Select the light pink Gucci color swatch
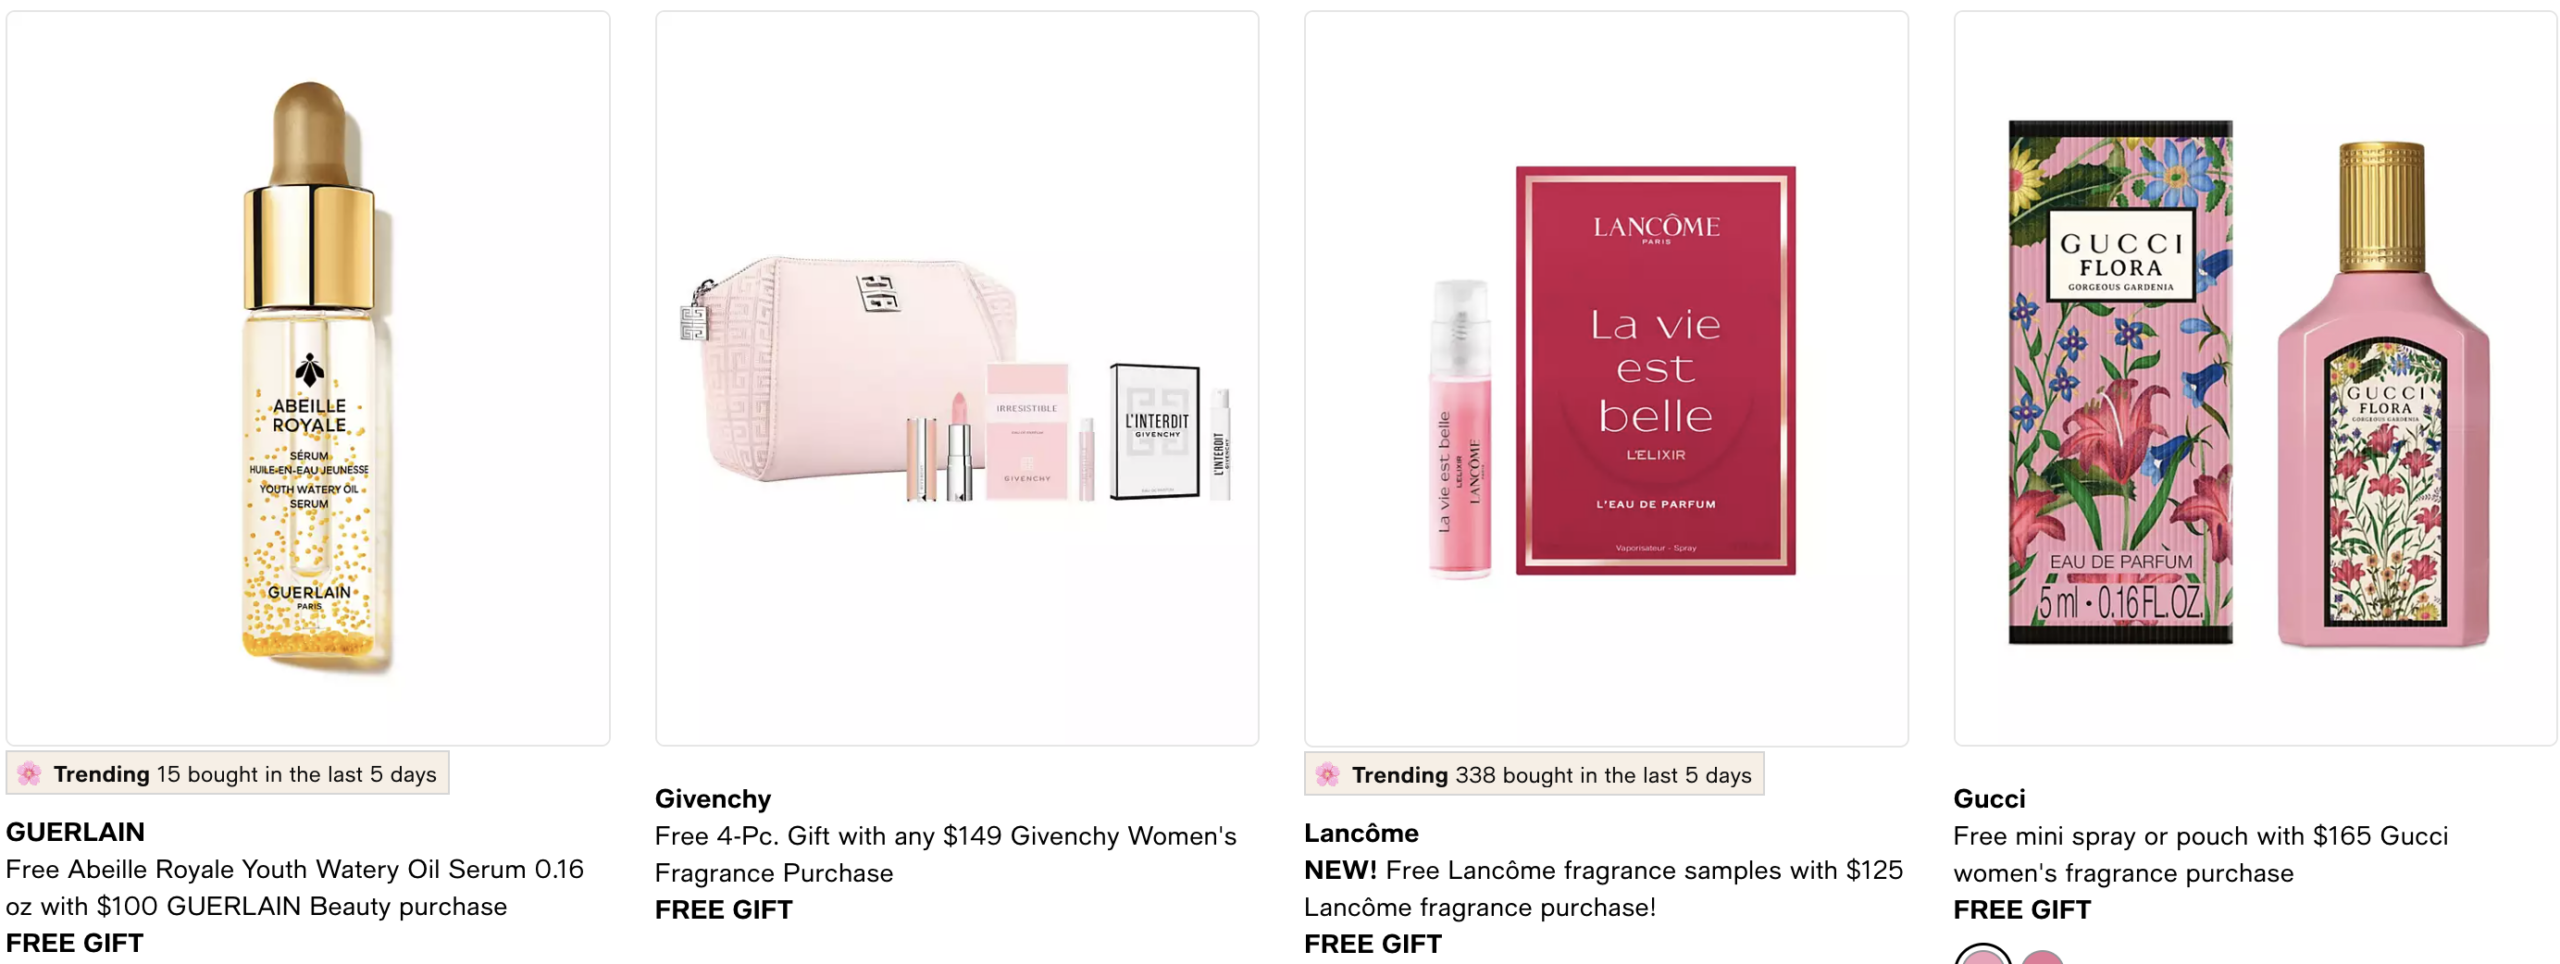This screenshot has width=2560, height=964. pyautogui.click(x=1982, y=956)
